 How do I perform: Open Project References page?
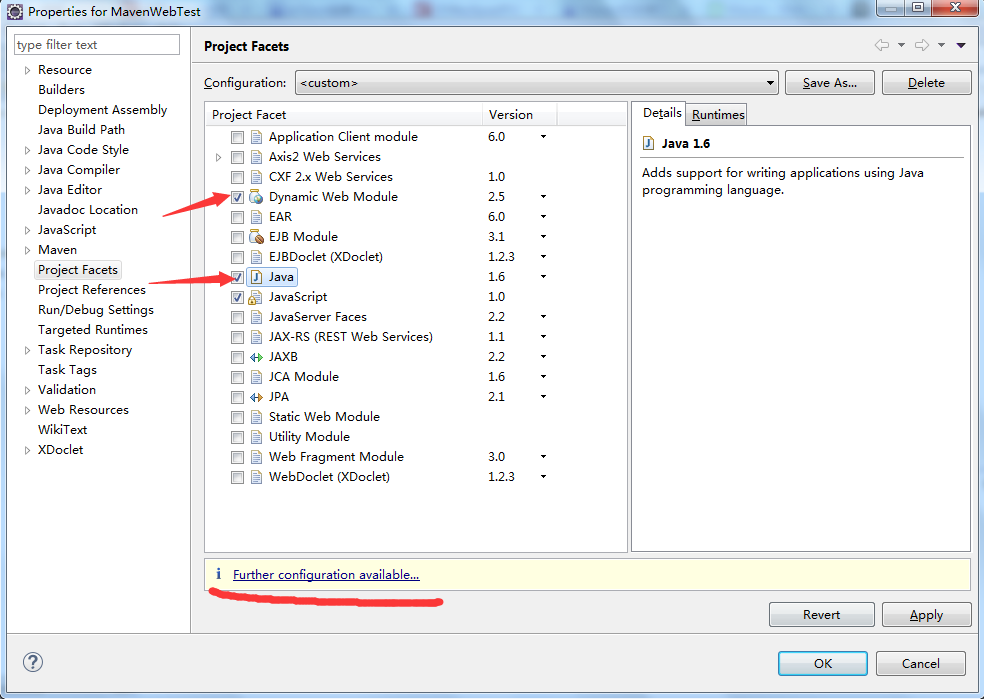click(x=92, y=290)
